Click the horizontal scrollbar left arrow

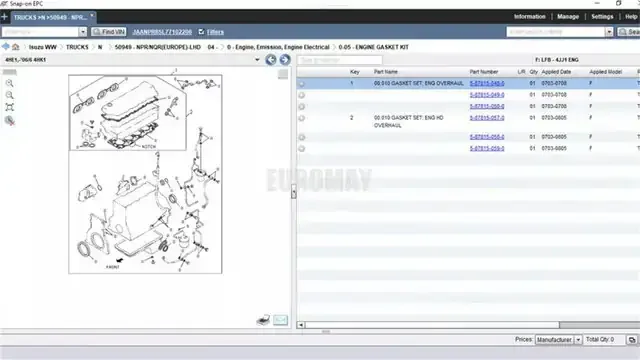[301, 325]
